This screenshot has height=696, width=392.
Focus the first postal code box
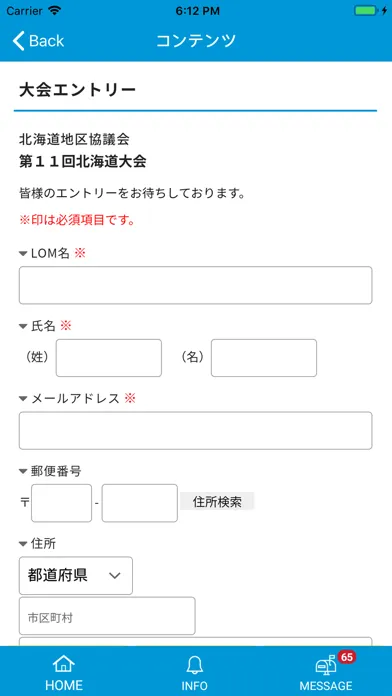pos(62,503)
